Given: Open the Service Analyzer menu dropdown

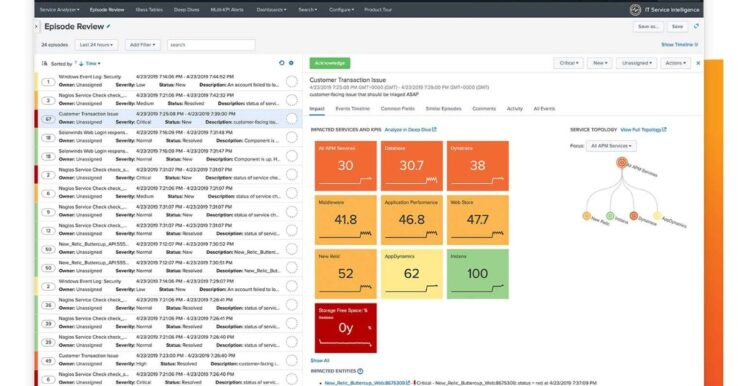Looking at the screenshot, I should (x=59, y=9).
